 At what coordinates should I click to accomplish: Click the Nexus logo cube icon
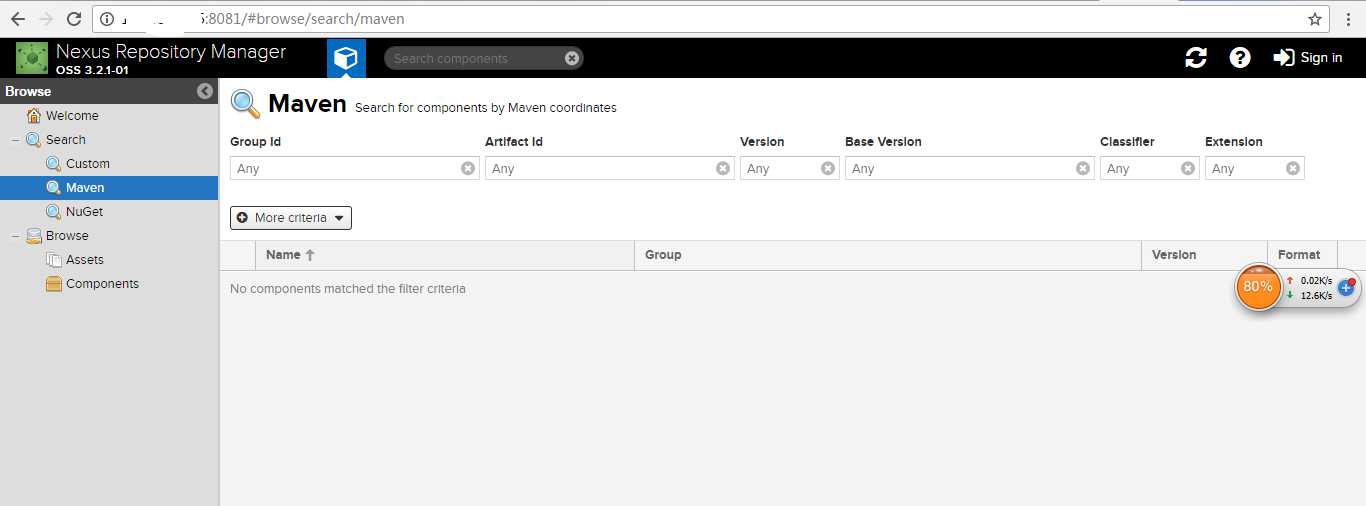[x=32, y=58]
